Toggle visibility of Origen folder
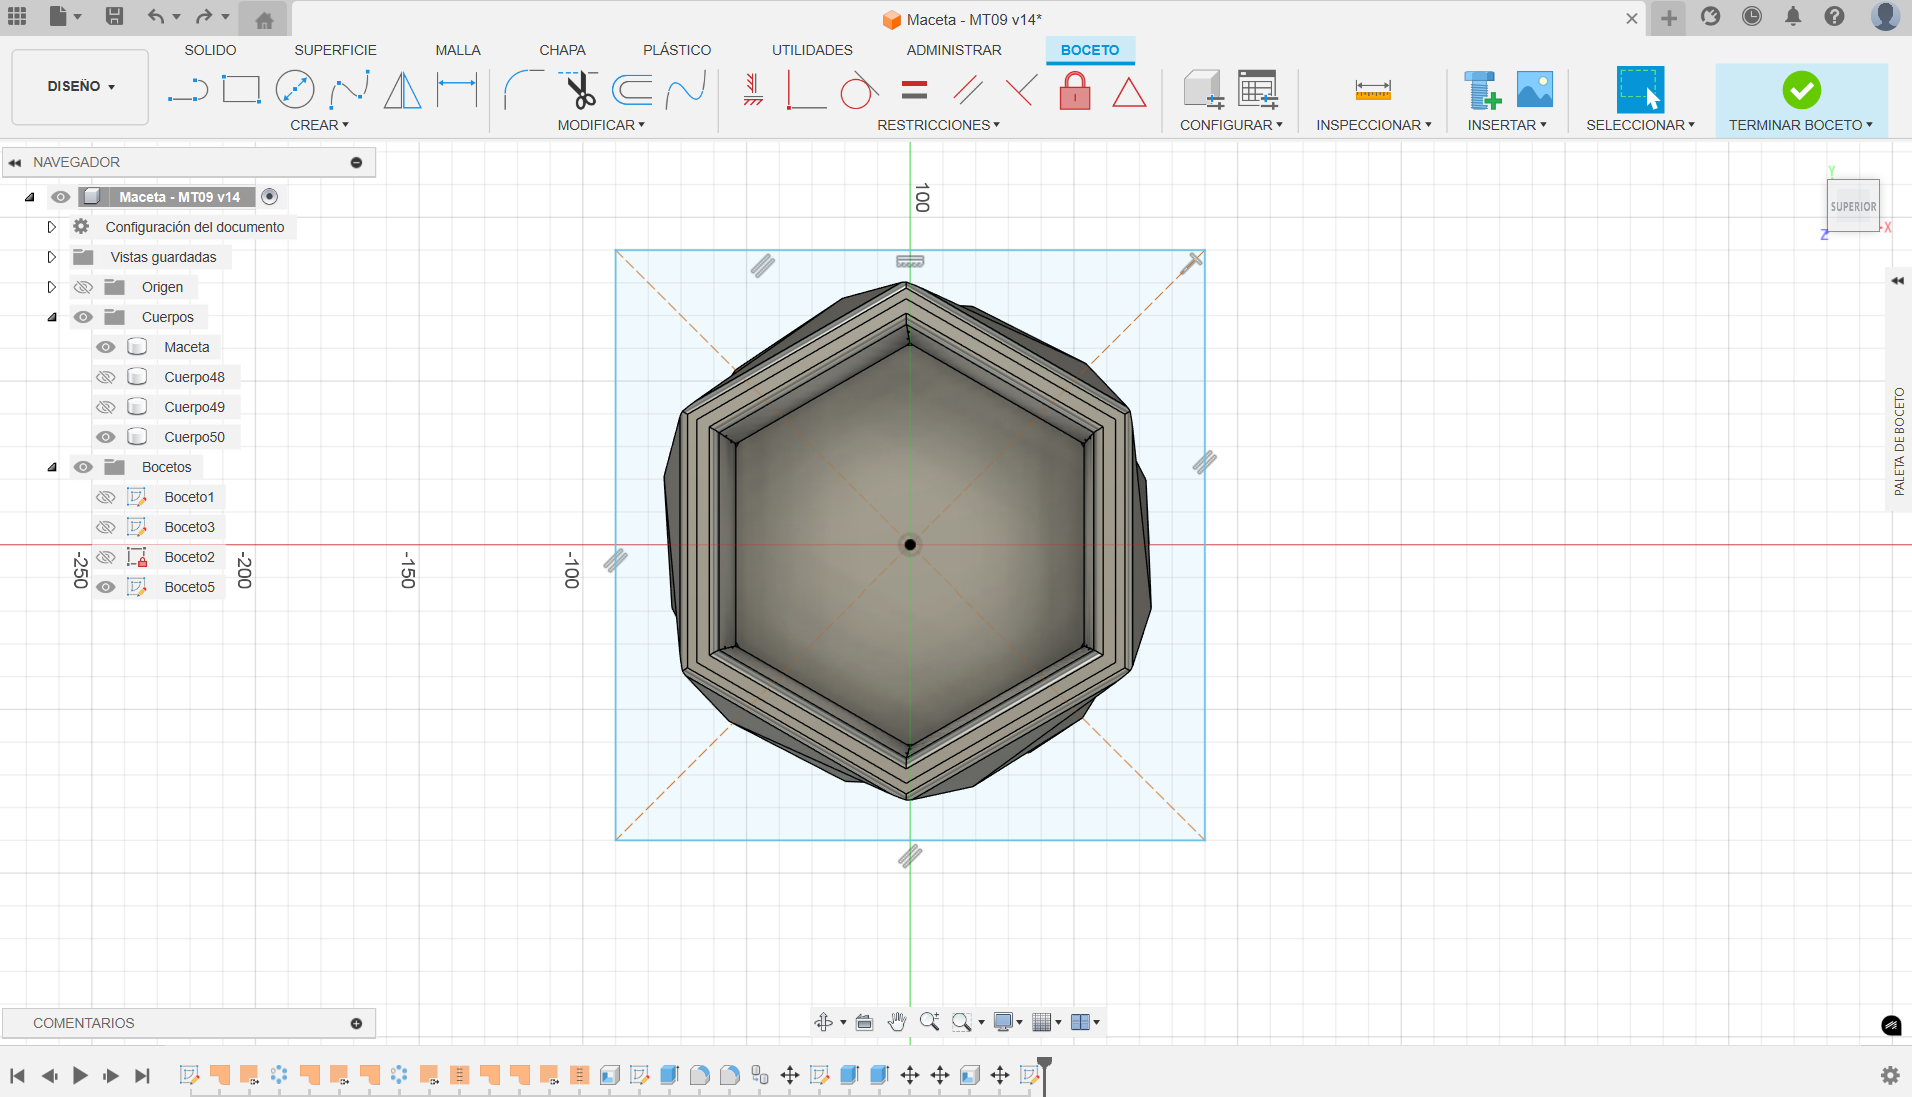The image size is (1912, 1097). pos(83,287)
